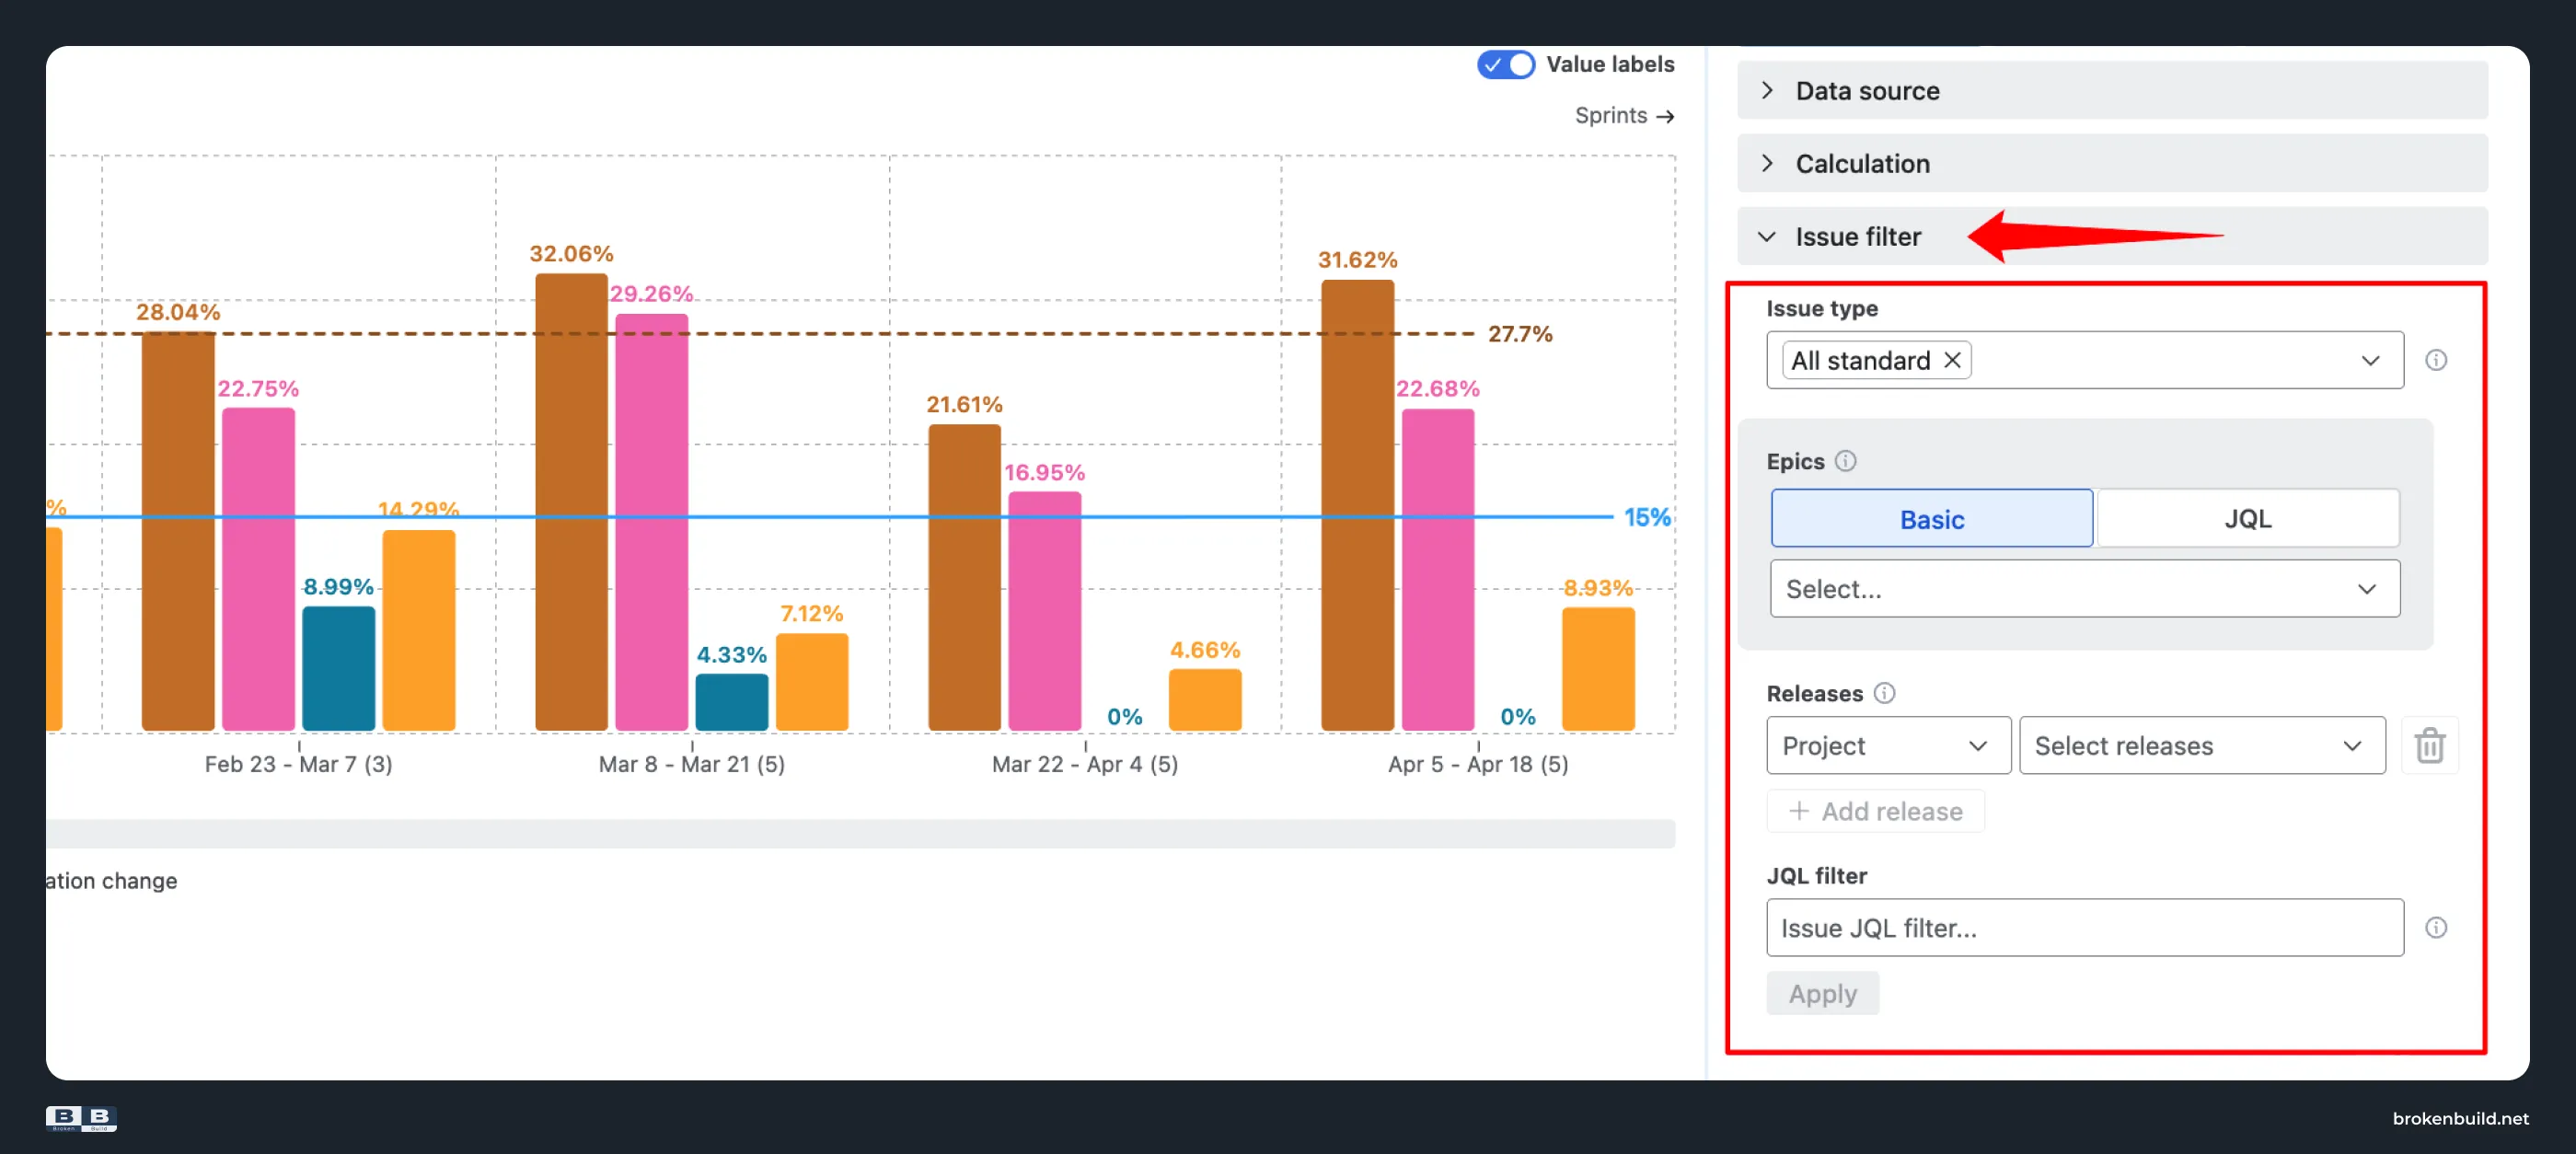Image resolution: width=2576 pixels, height=1154 pixels.
Task: Open the Select releases dropdown
Action: coord(2202,745)
